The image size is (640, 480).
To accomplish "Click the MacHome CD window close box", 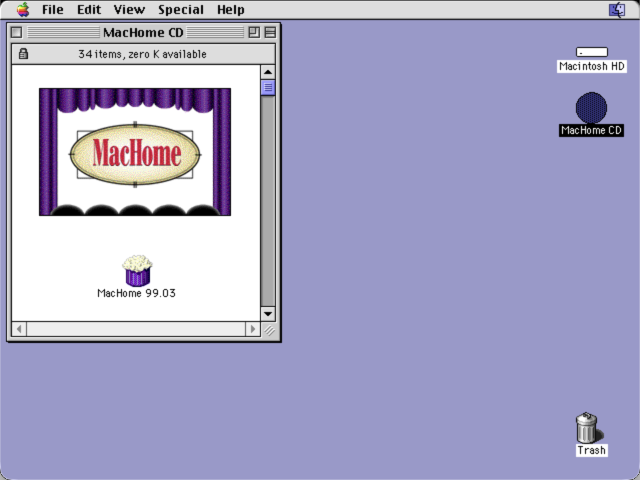I will tap(17, 32).
